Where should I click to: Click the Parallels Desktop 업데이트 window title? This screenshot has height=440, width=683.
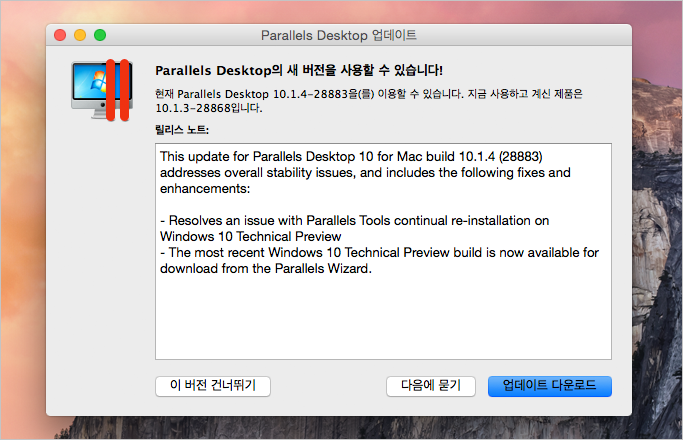[x=339, y=35]
